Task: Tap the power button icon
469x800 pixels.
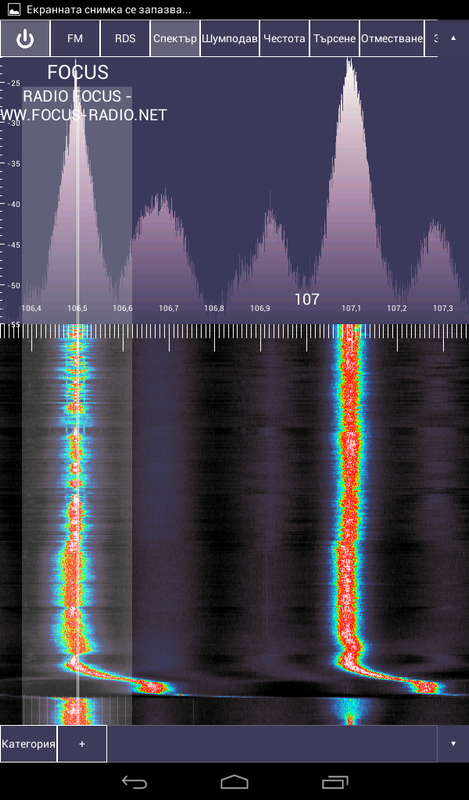Action: point(25,39)
